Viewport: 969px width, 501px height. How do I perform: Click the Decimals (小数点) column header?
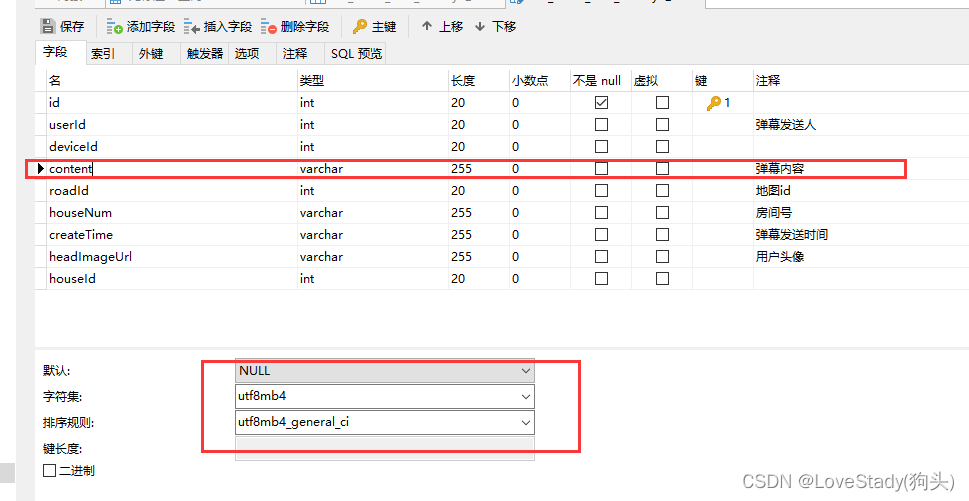pyautogui.click(x=540, y=80)
